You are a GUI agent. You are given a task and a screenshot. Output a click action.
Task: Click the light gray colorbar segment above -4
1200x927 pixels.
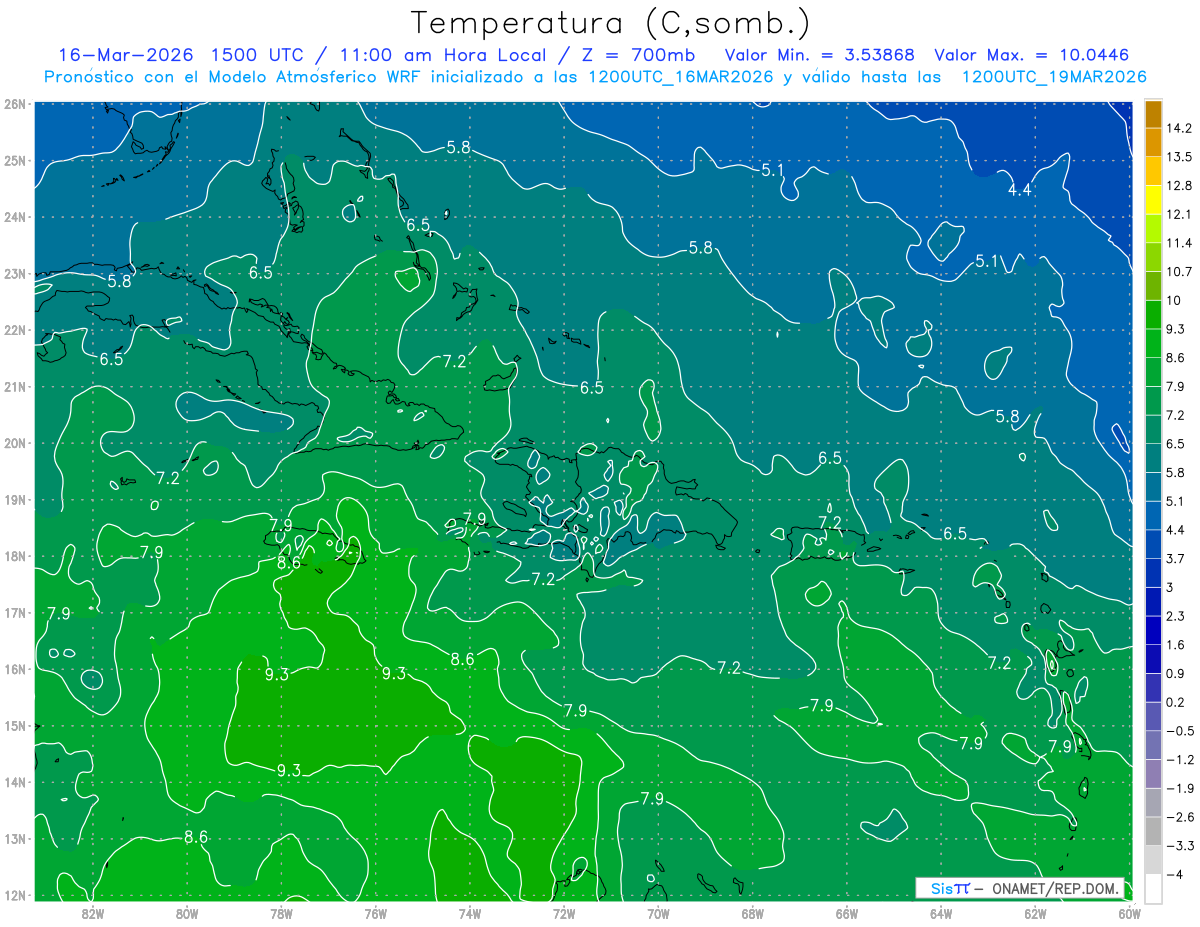(1154, 859)
